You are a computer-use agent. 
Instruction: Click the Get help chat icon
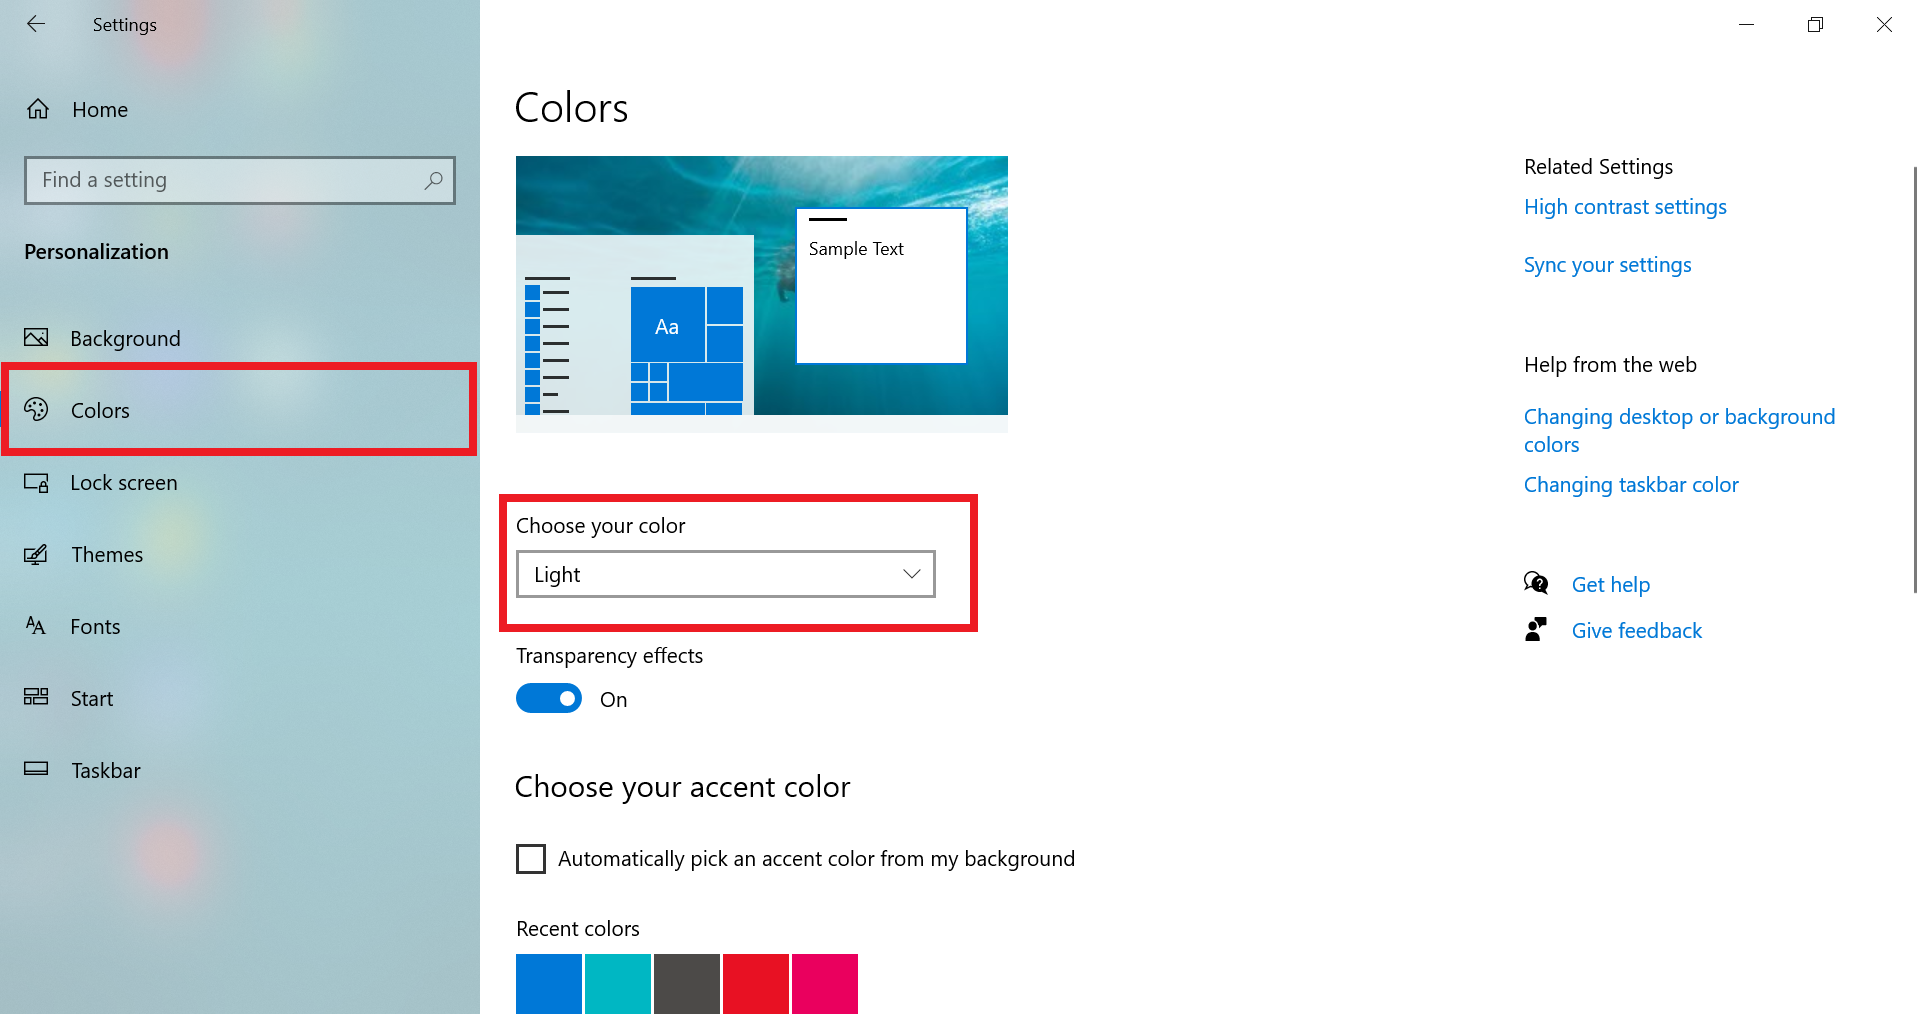coord(1536,583)
